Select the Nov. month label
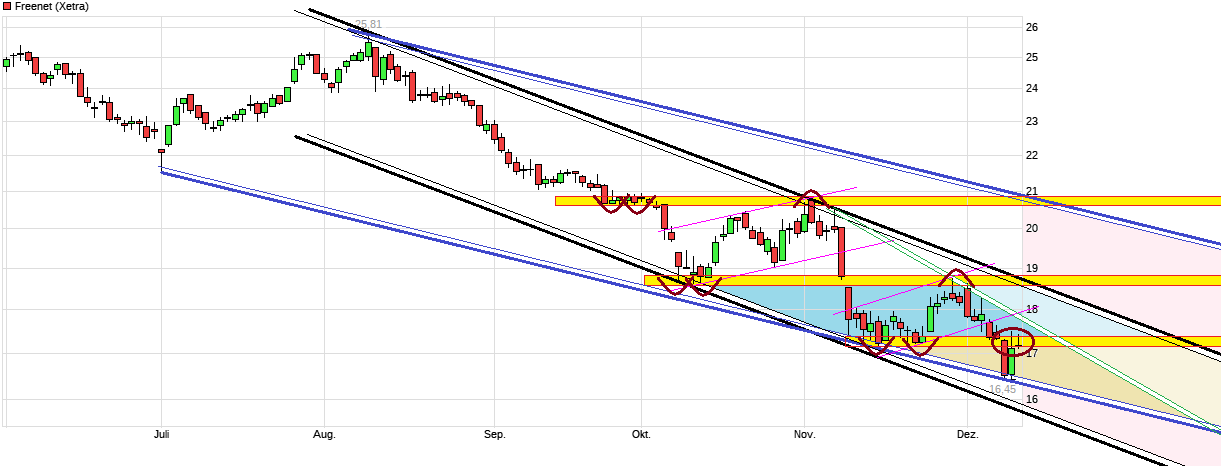1221x466 pixels. tap(804, 435)
